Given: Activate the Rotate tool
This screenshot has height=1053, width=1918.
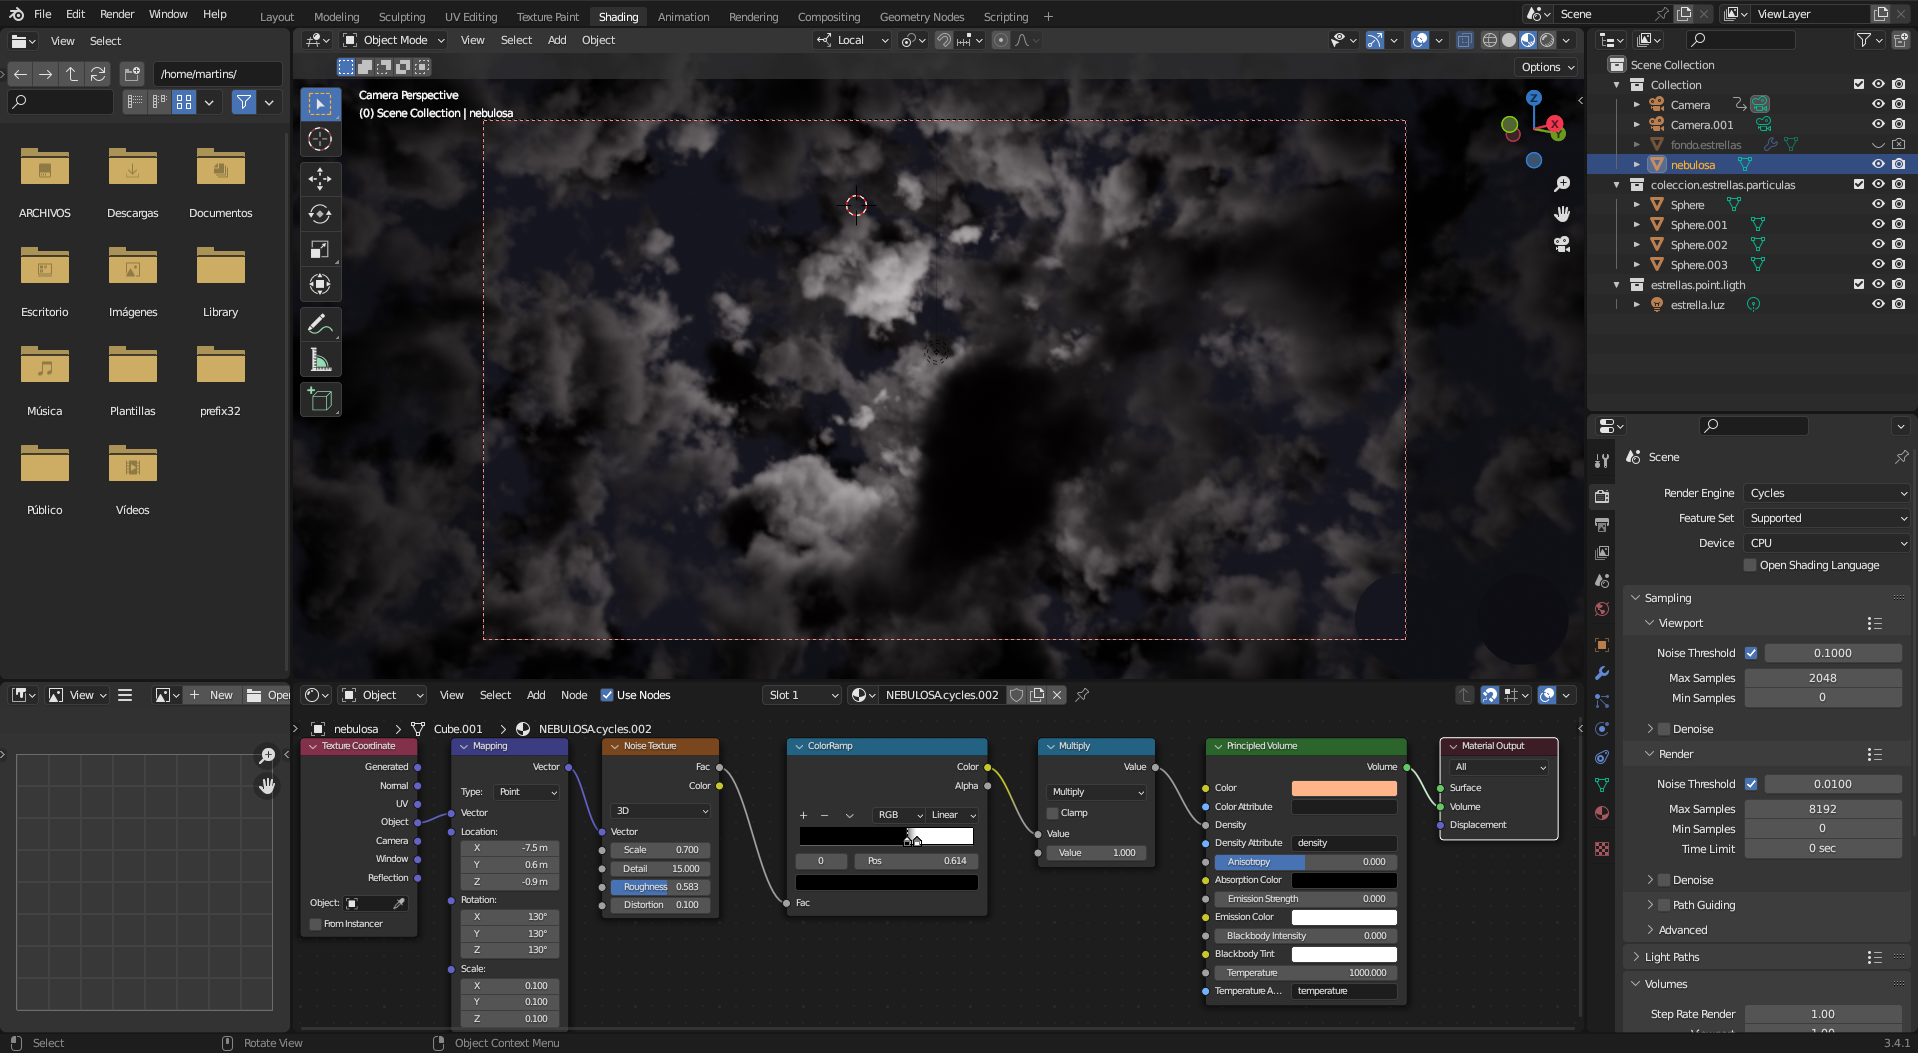Looking at the screenshot, I should click(x=320, y=214).
